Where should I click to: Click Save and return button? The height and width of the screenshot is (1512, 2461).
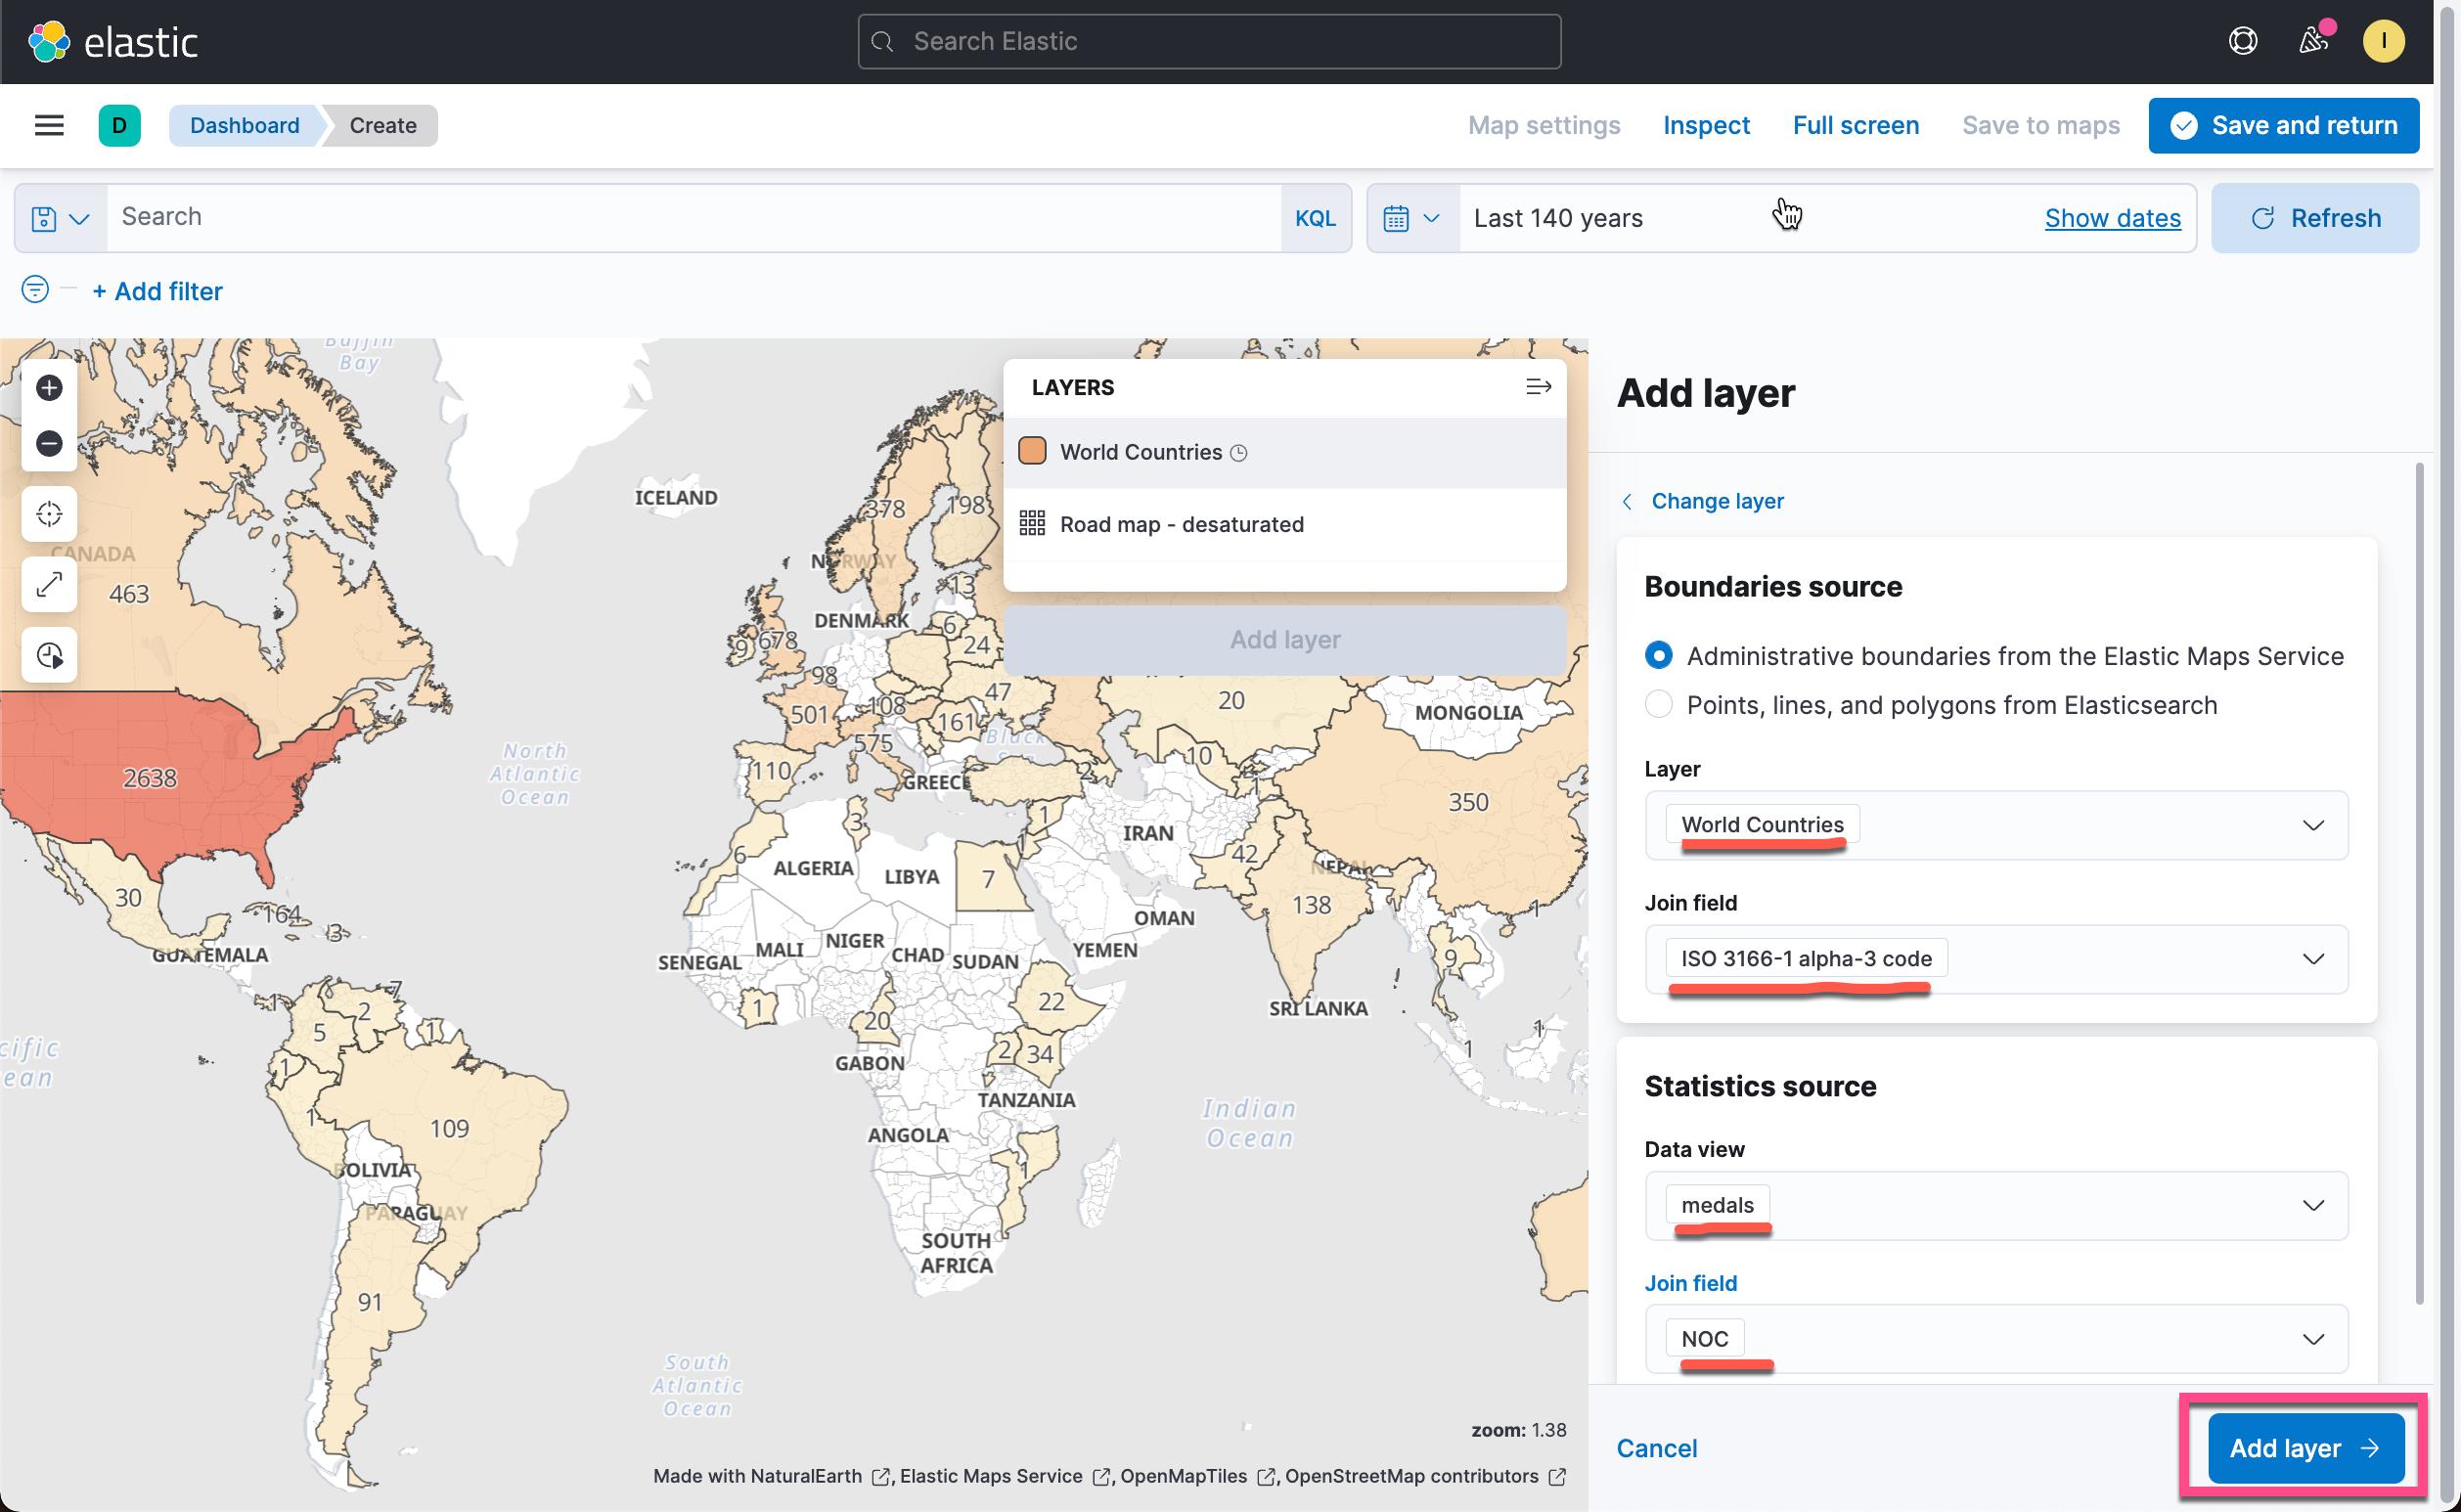coord(2283,125)
